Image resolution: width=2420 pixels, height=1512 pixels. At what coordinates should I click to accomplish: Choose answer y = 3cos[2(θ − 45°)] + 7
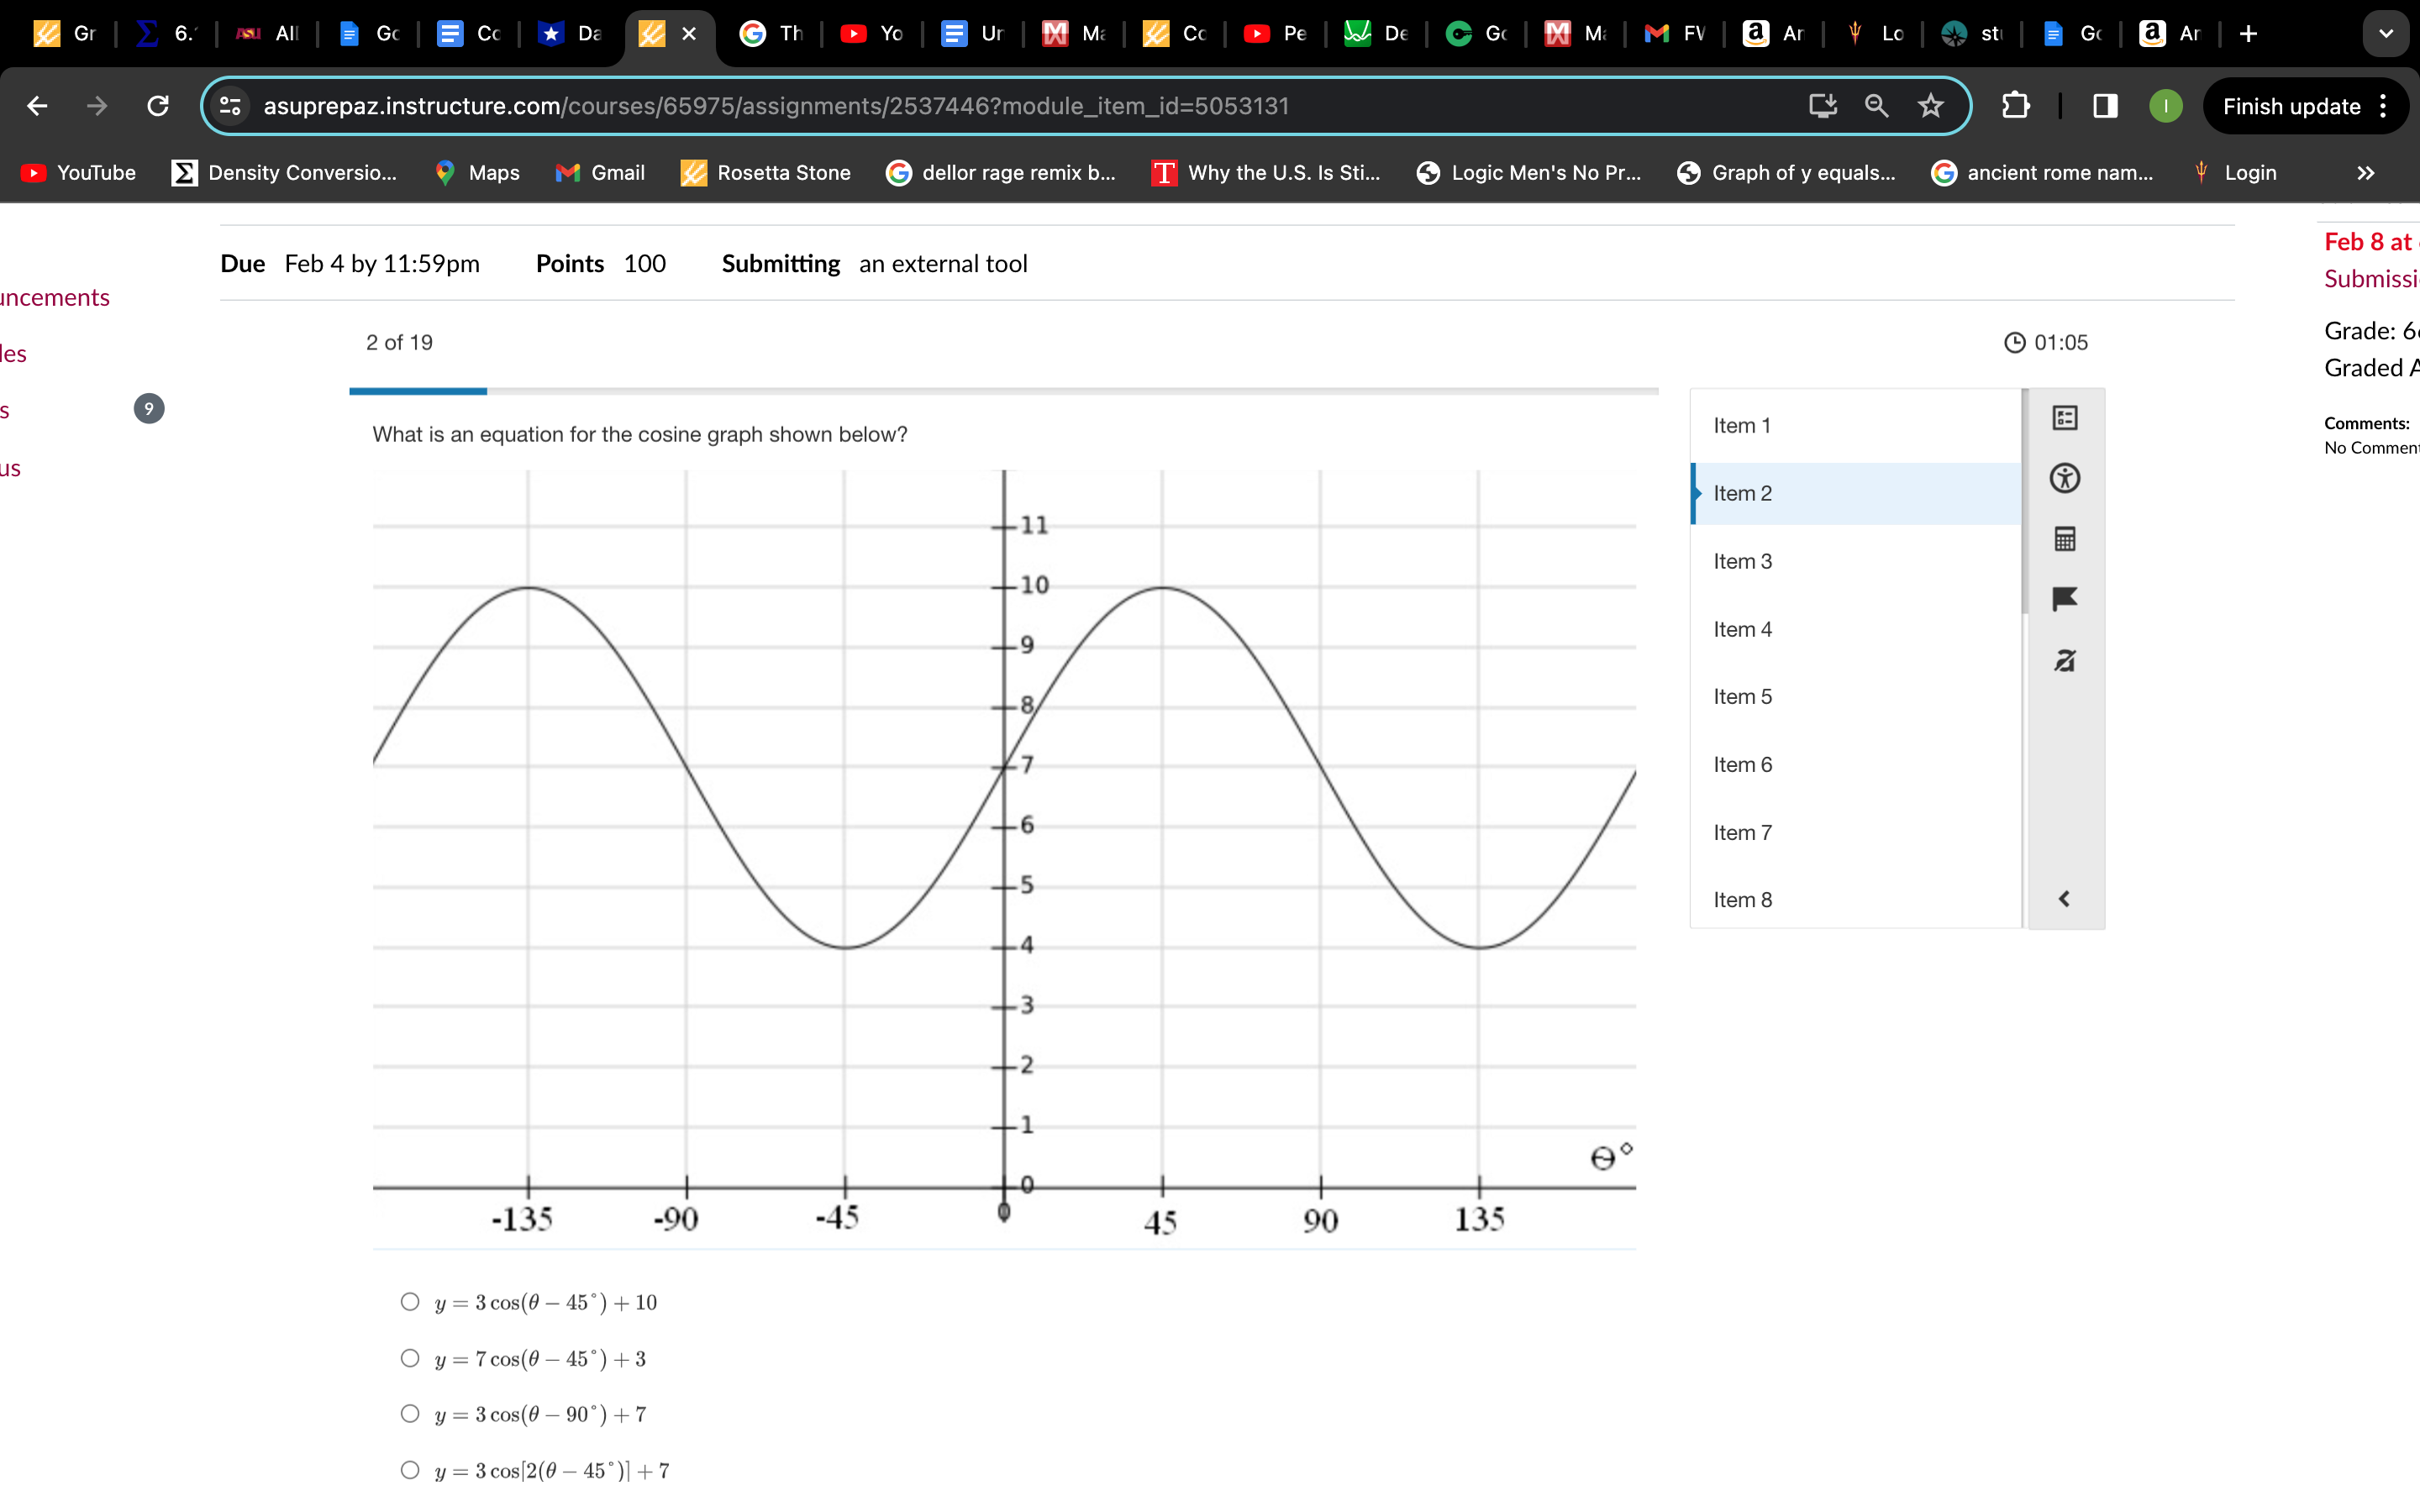pyautogui.click(x=410, y=1470)
